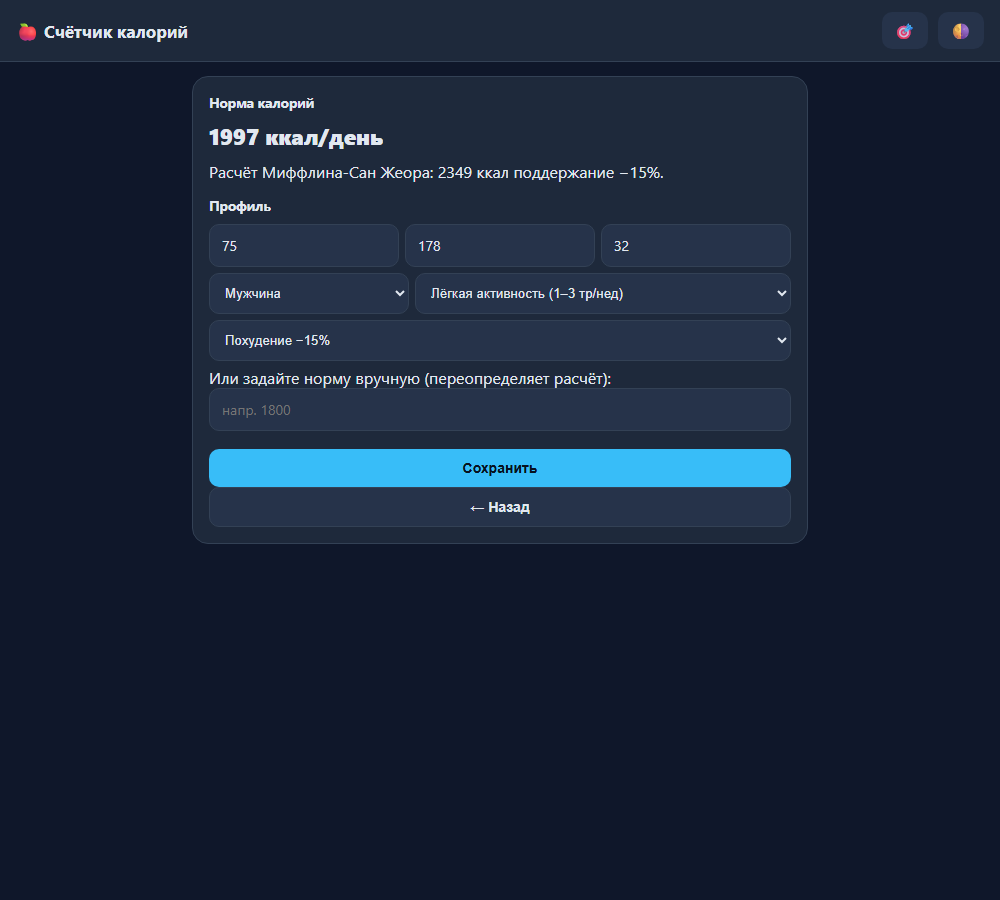Open the Мужчина gender dropdown

click(x=309, y=293)
